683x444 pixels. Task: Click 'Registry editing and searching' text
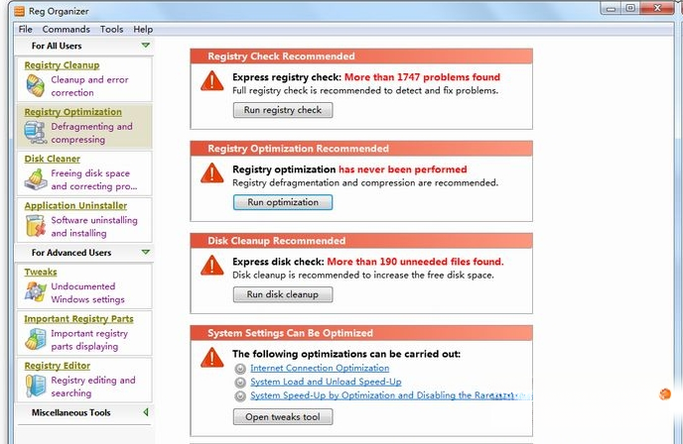coord(93,386)
